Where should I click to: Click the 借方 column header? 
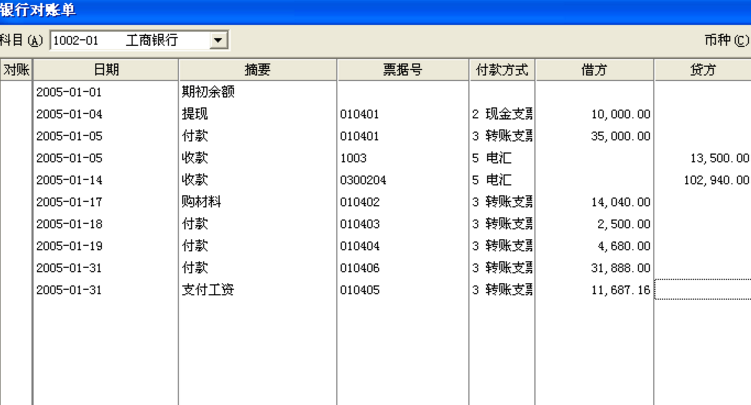pos(594,70)
